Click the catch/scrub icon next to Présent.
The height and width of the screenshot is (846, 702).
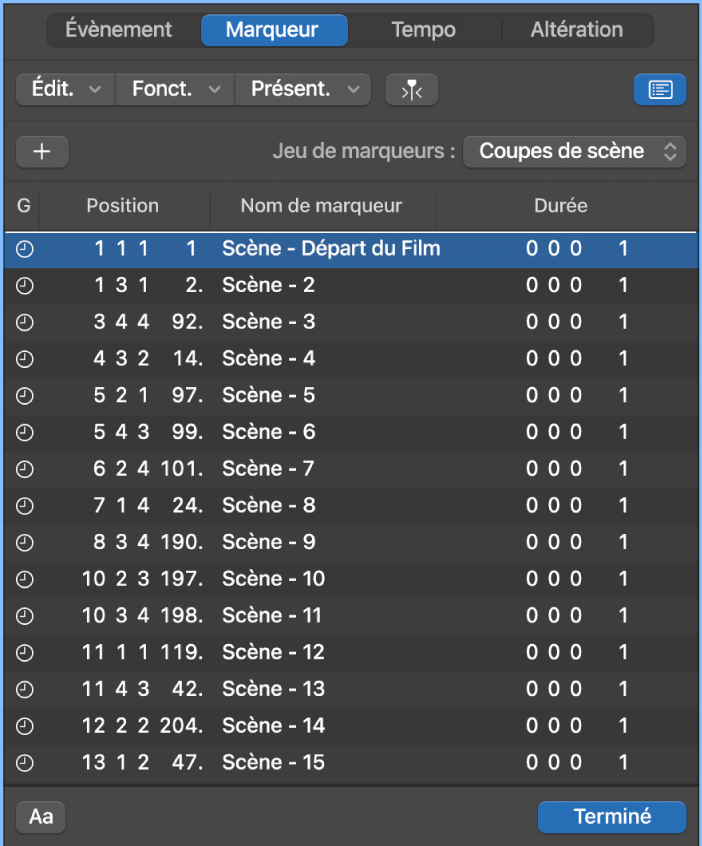pyautogui.click(x=411, y=89)
